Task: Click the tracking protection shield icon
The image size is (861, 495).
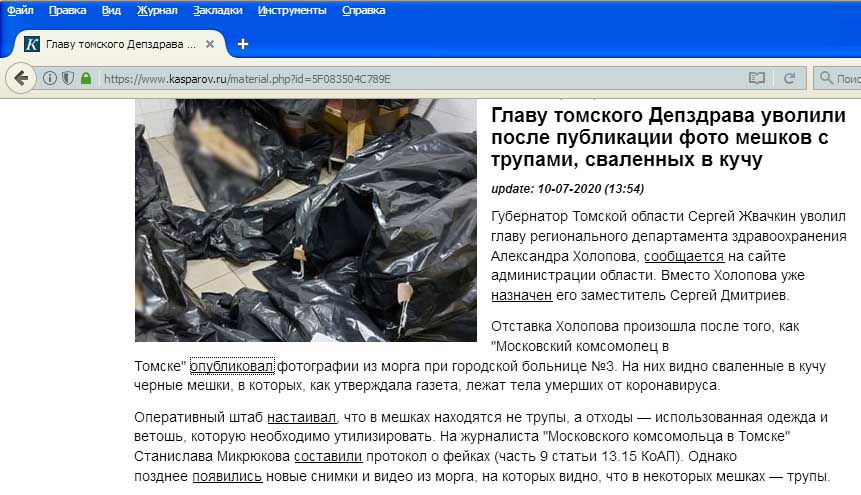Action: click(x=68, y=79)
